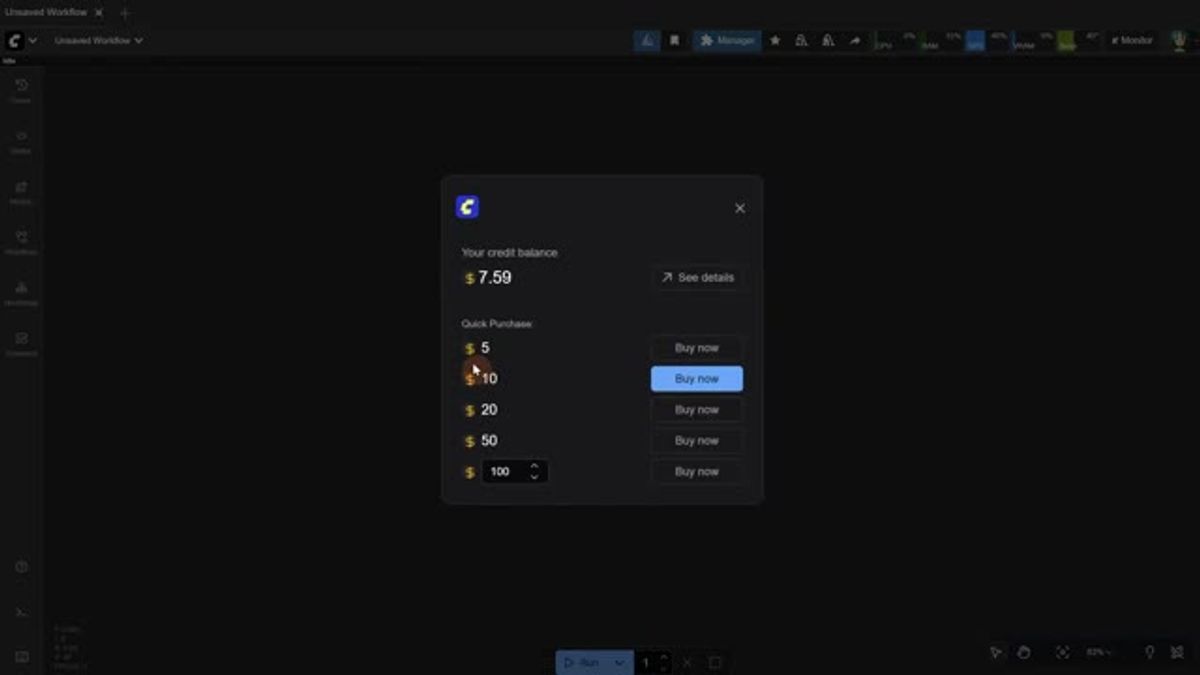
Task: Open the Workflows sidebar panel
Action: pyautogui.click(x=21, y=242)
